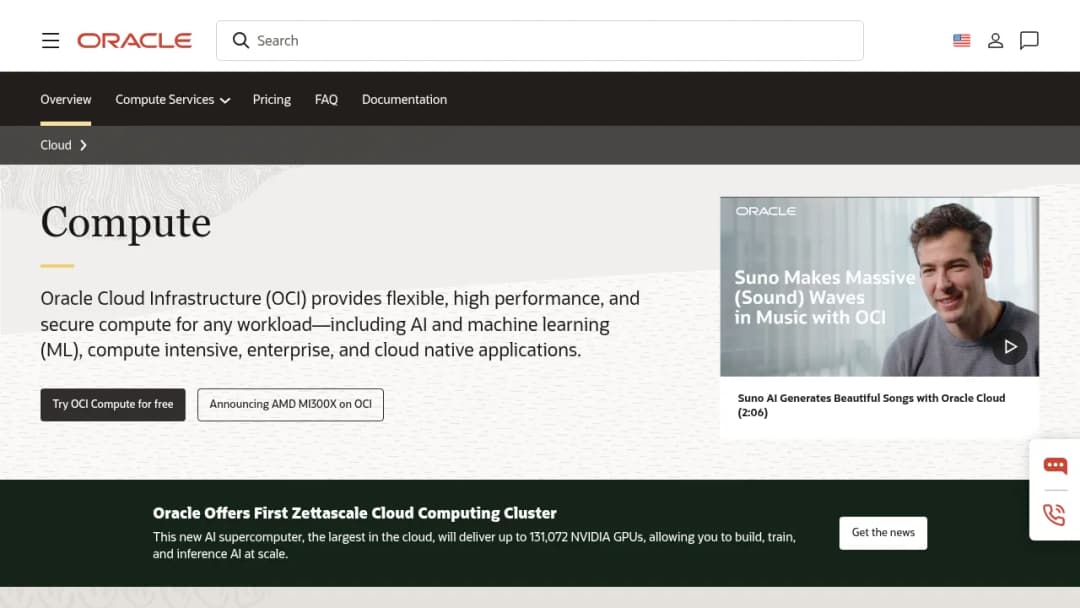Viewport: 1080px width, 608px height.
Task: Open Suno AI Generates Beautiful Songs link
Action: coord(871,405)
